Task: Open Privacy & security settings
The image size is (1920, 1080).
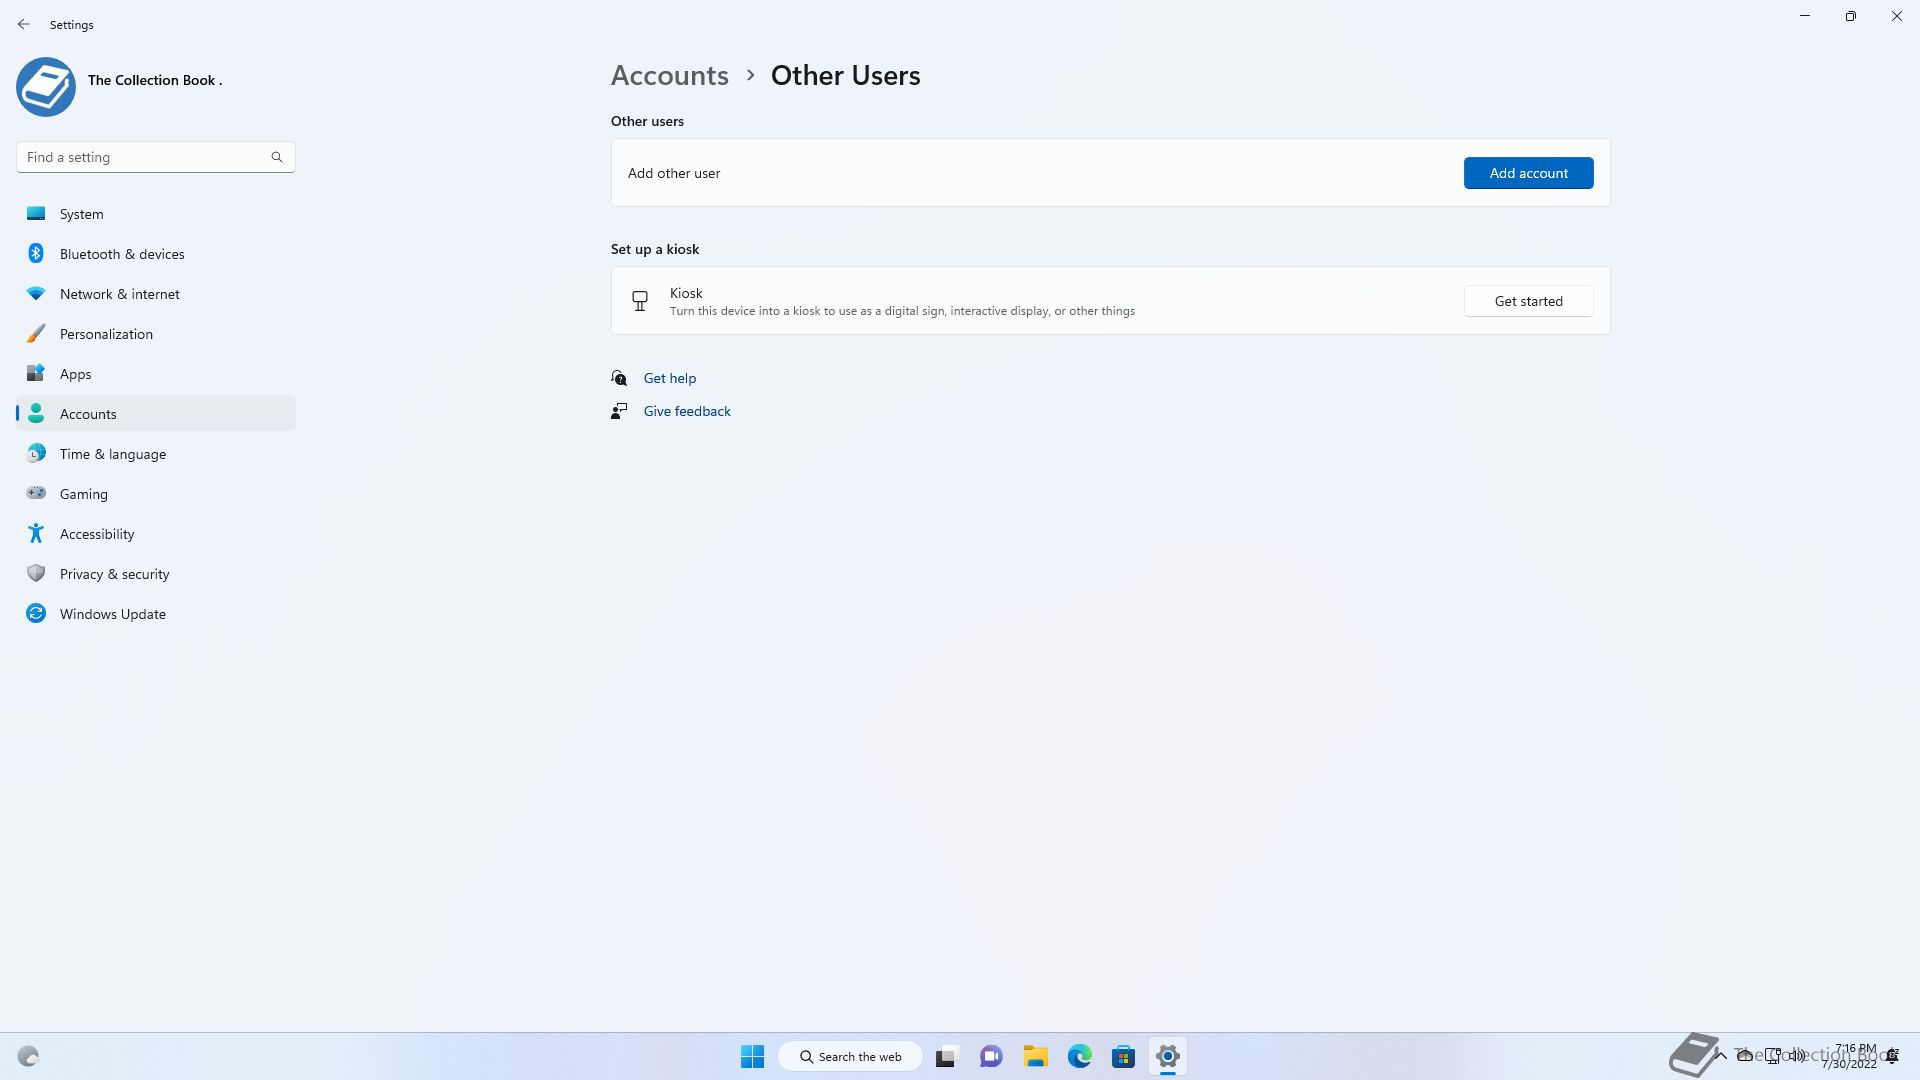Action: 114,574
